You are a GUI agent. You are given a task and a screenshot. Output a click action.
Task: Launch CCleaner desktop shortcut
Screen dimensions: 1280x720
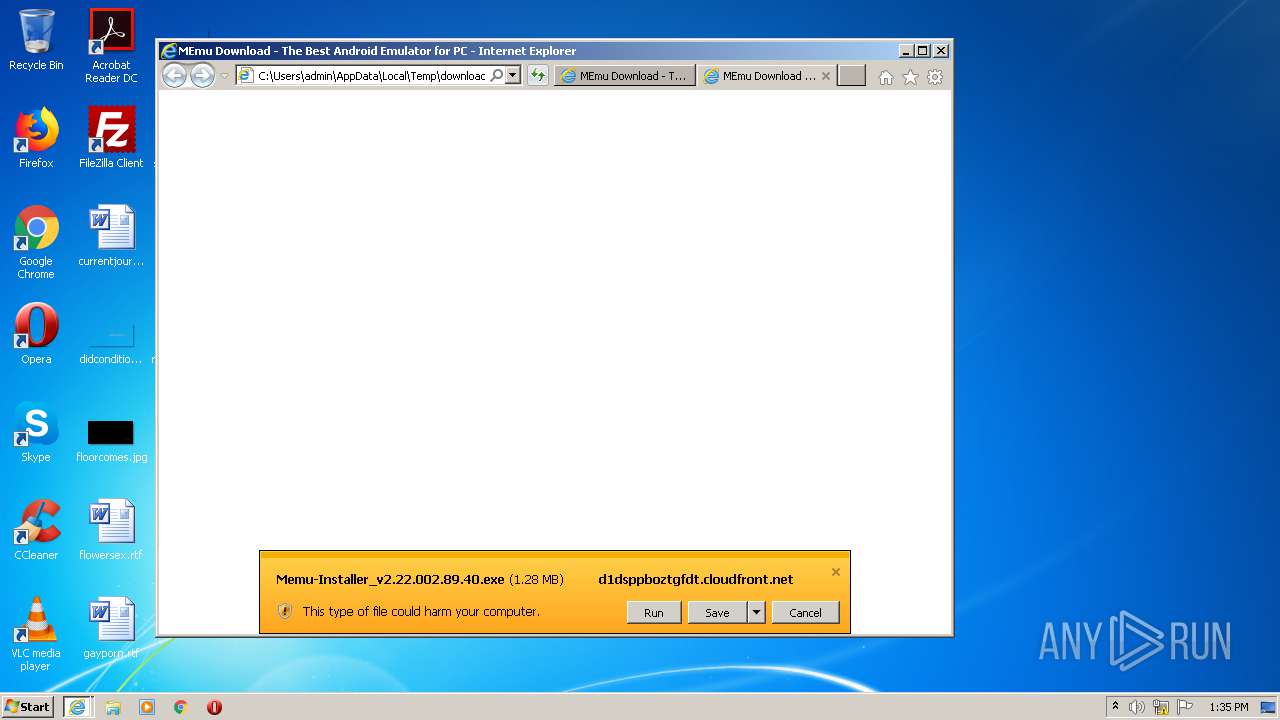pyautogui.click(x=36, y=530)
